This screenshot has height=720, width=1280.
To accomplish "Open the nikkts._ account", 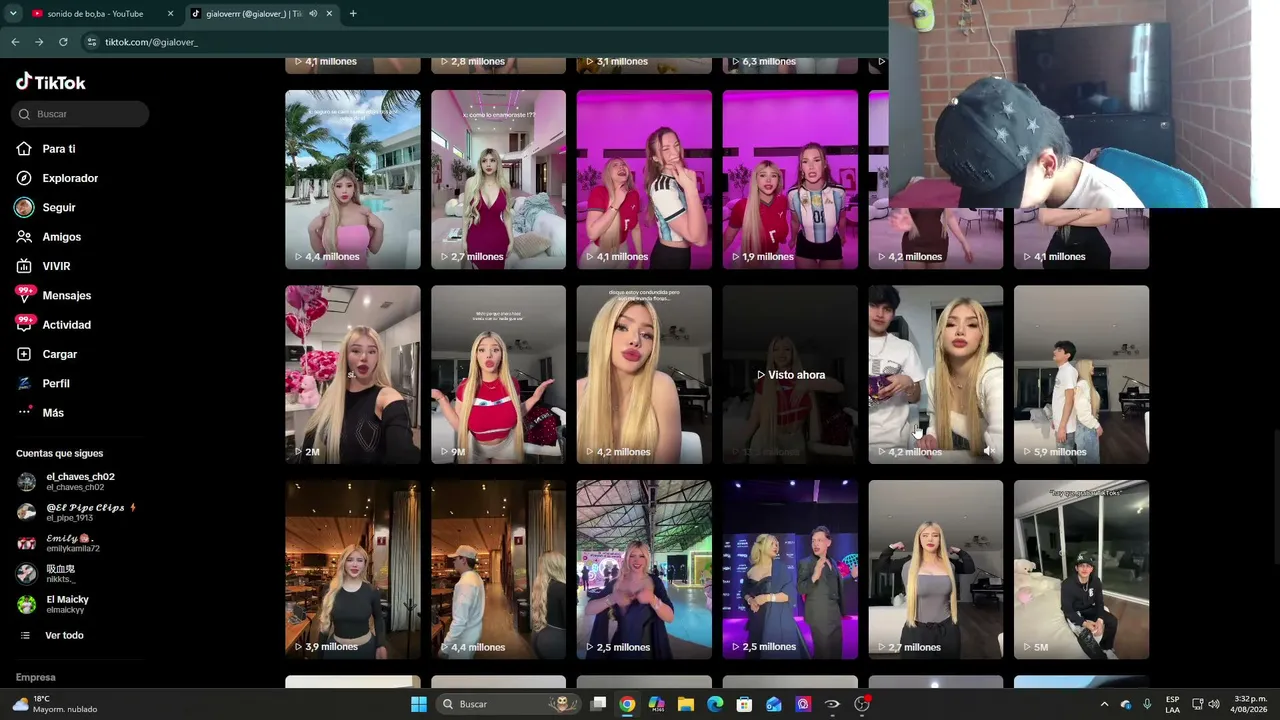I will pyautogui.click(x=46, y=574).
